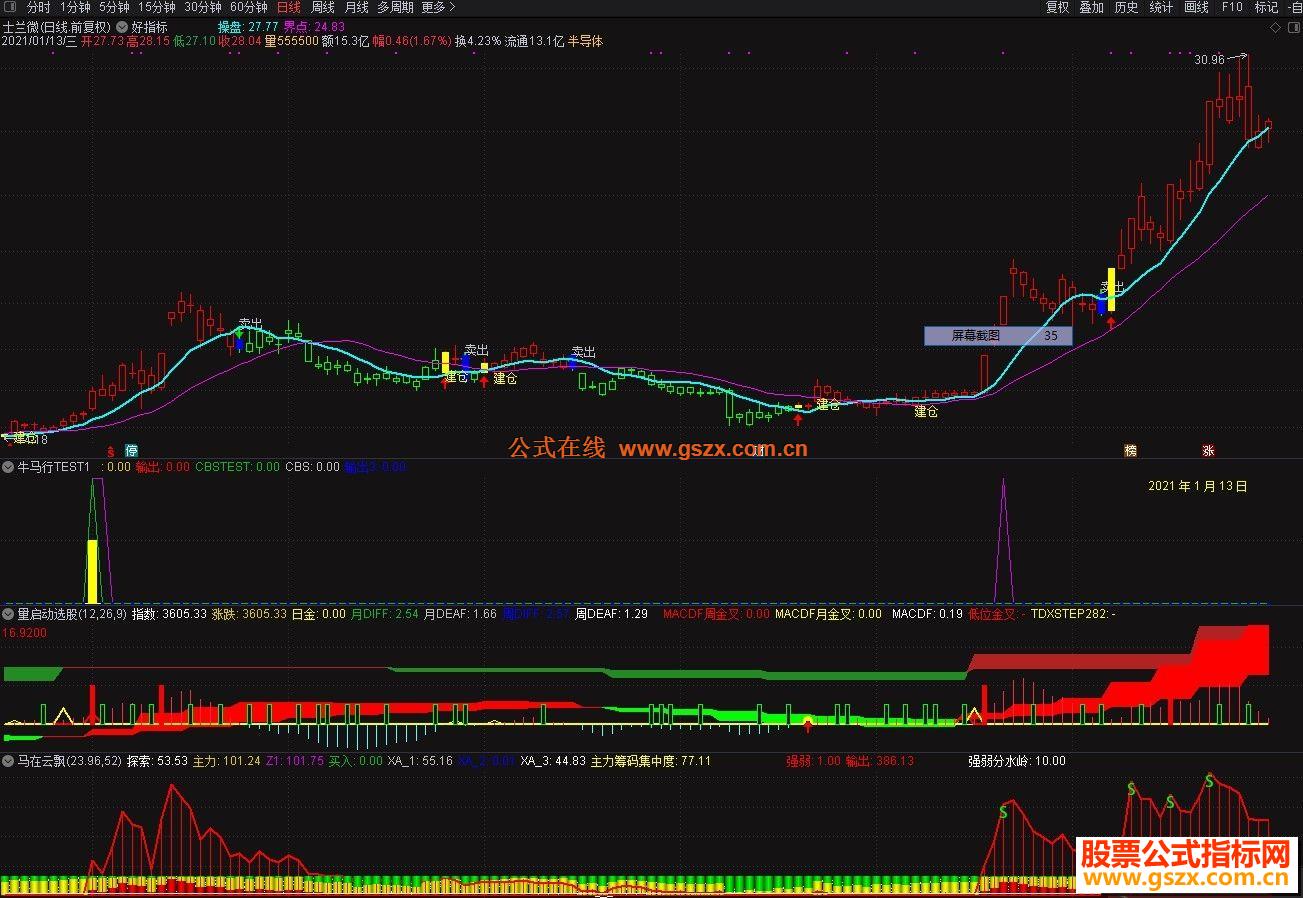Click the 涨 marker icon

pos(1208,450)
